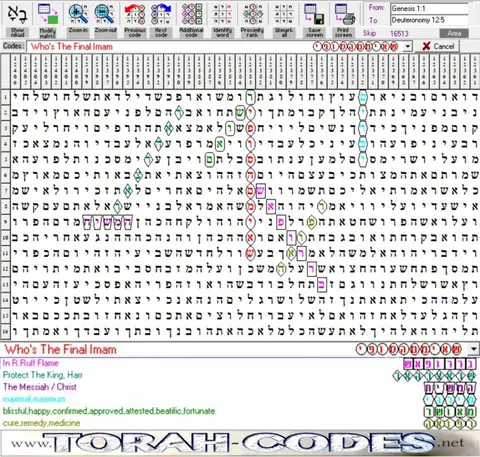
Task: Select the 'blissful,happy,confirmed' result row
Action: [239, 411]
